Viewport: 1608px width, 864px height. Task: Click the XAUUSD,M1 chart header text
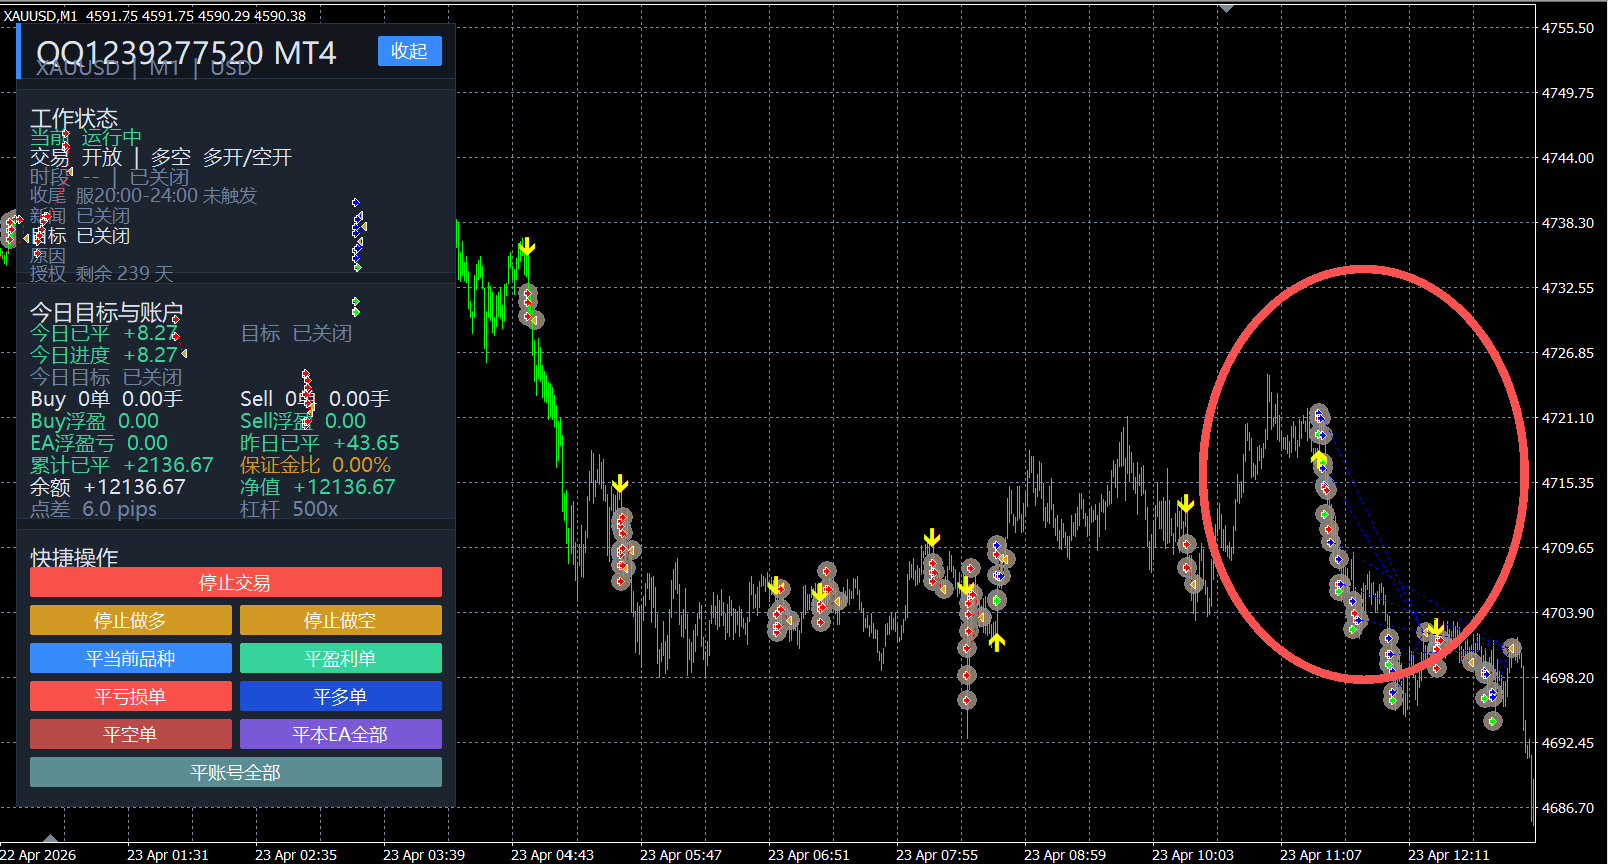point(40,16)
